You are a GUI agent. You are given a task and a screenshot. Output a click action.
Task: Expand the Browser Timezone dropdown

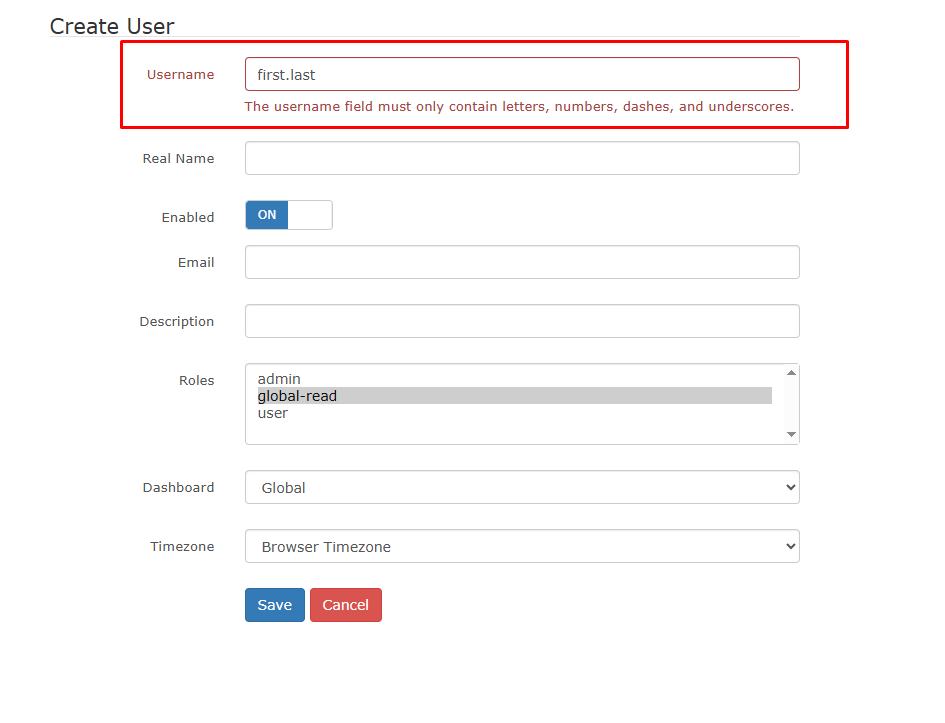click(x=521, y=547)
